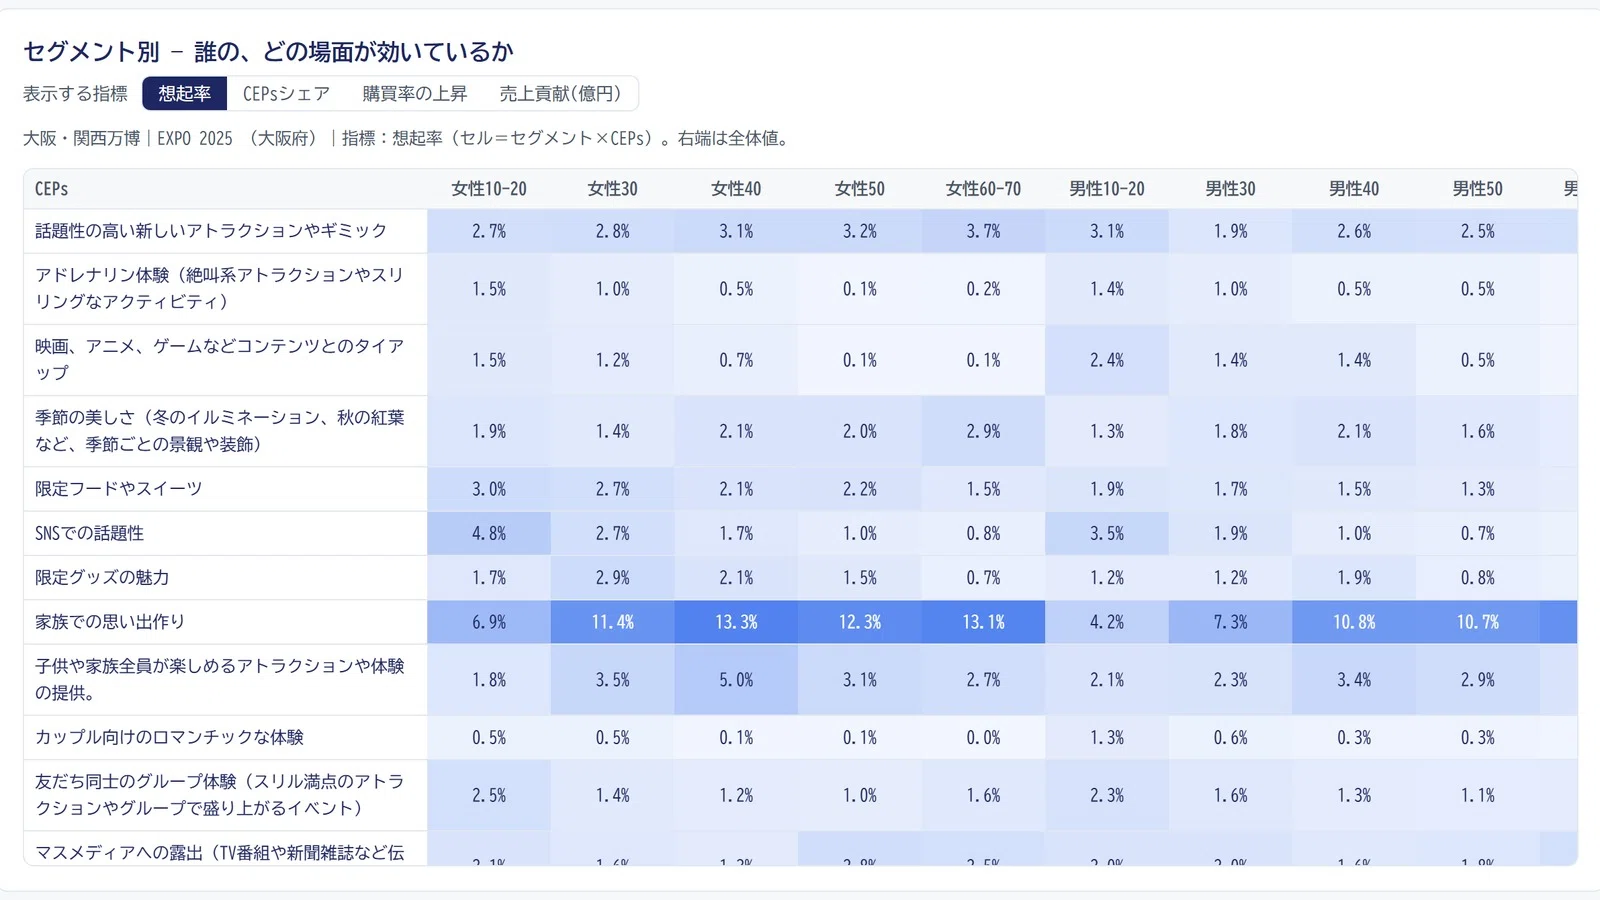The height and width of the screenshot is (900, 1600).
Task: Click the 男性10-20 column header
Action: [x=1107, y=189]
